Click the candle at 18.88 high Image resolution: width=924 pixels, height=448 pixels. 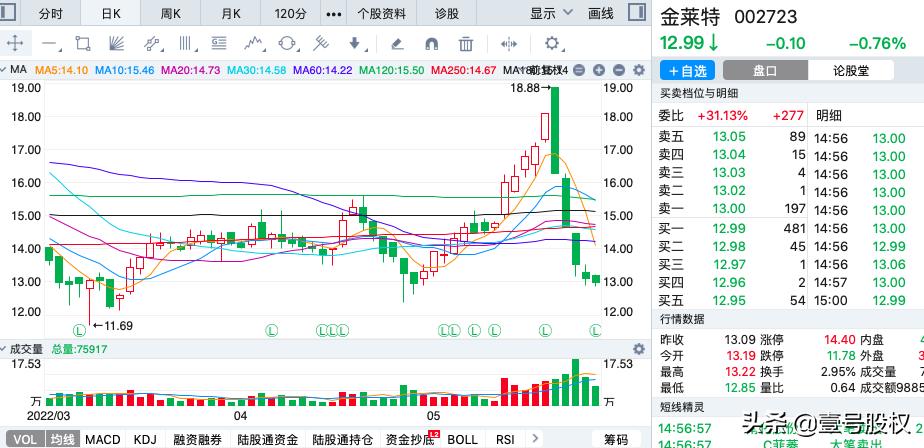point(555,130)
